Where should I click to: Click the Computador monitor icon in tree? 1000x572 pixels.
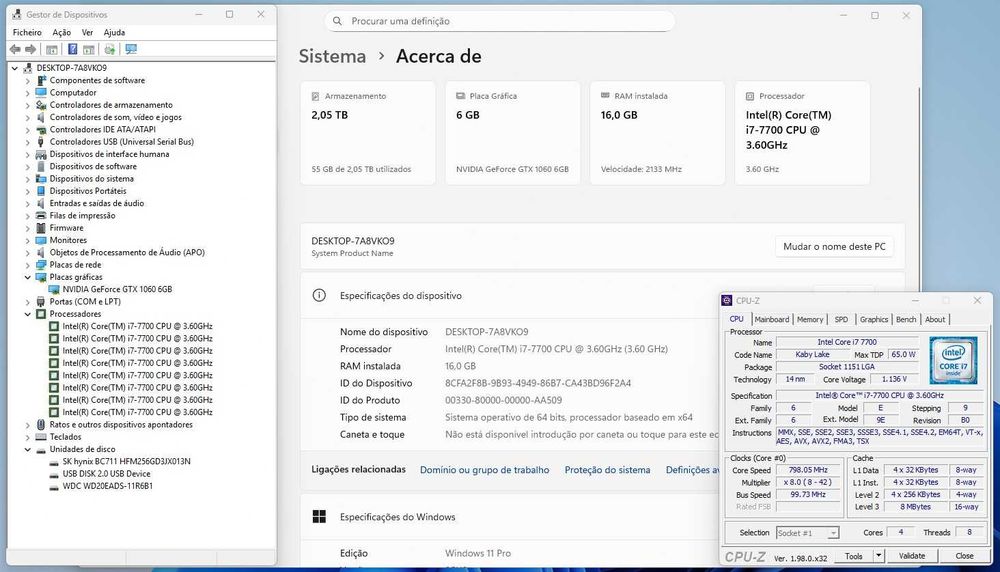click(x=41, y=92)
